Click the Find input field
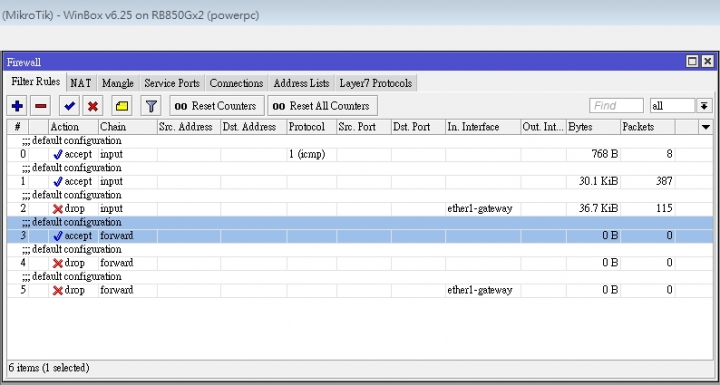Viewport: 720px width, 385px height. (616, 106)
